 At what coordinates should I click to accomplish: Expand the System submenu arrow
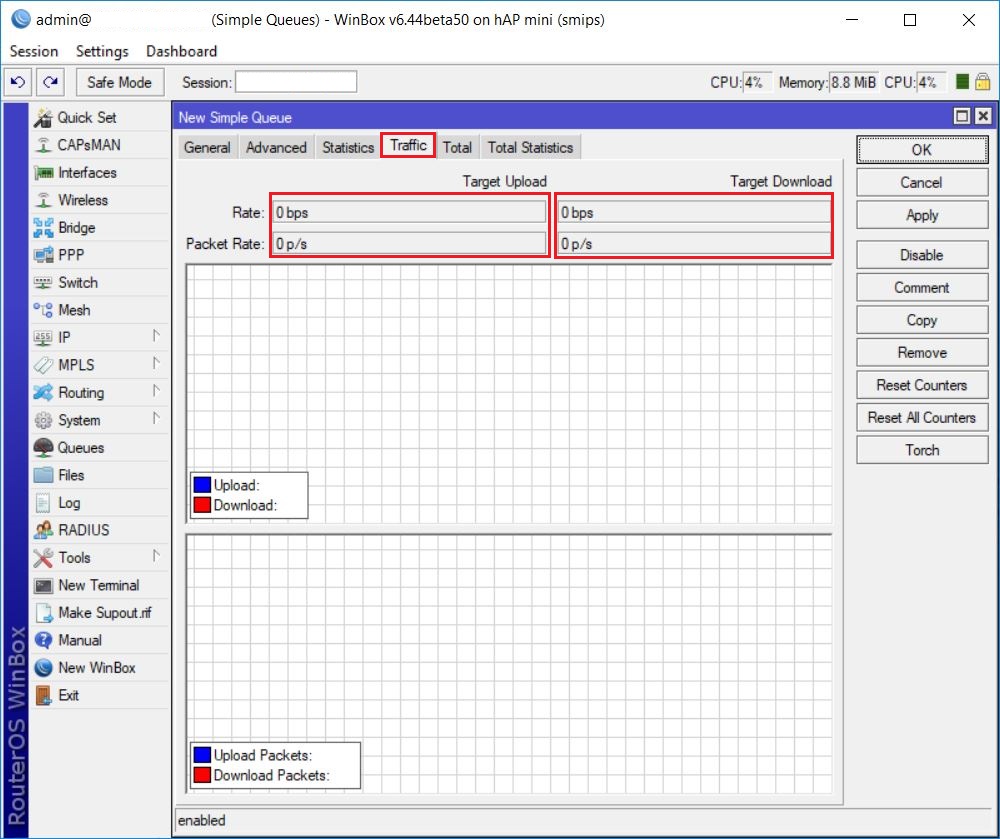[x=156, y=418]
